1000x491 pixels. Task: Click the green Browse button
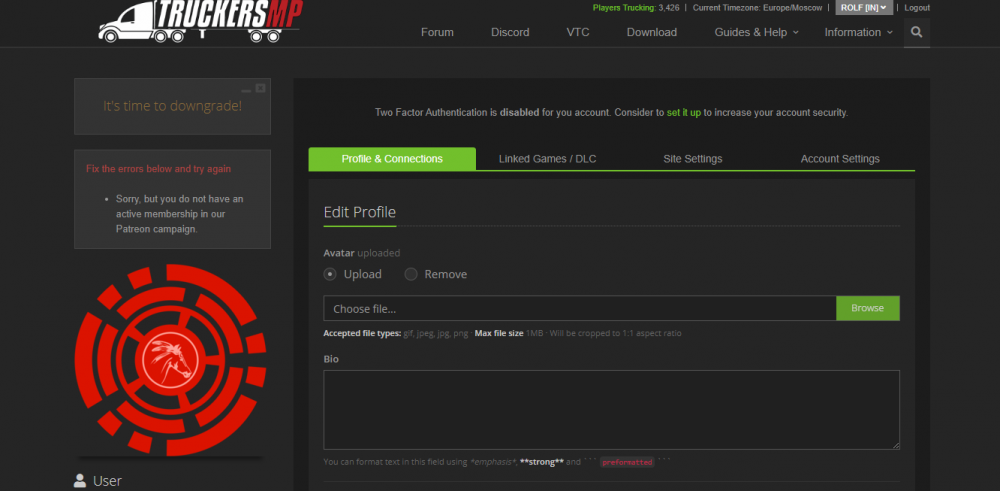pos(867,308)
